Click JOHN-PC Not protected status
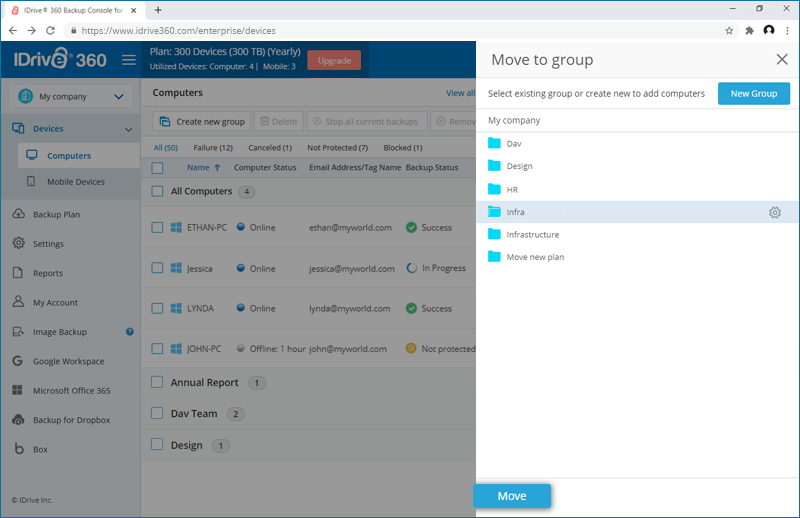Image resolution: width=800 pixels, height=518 pixels. click(440, 349)
